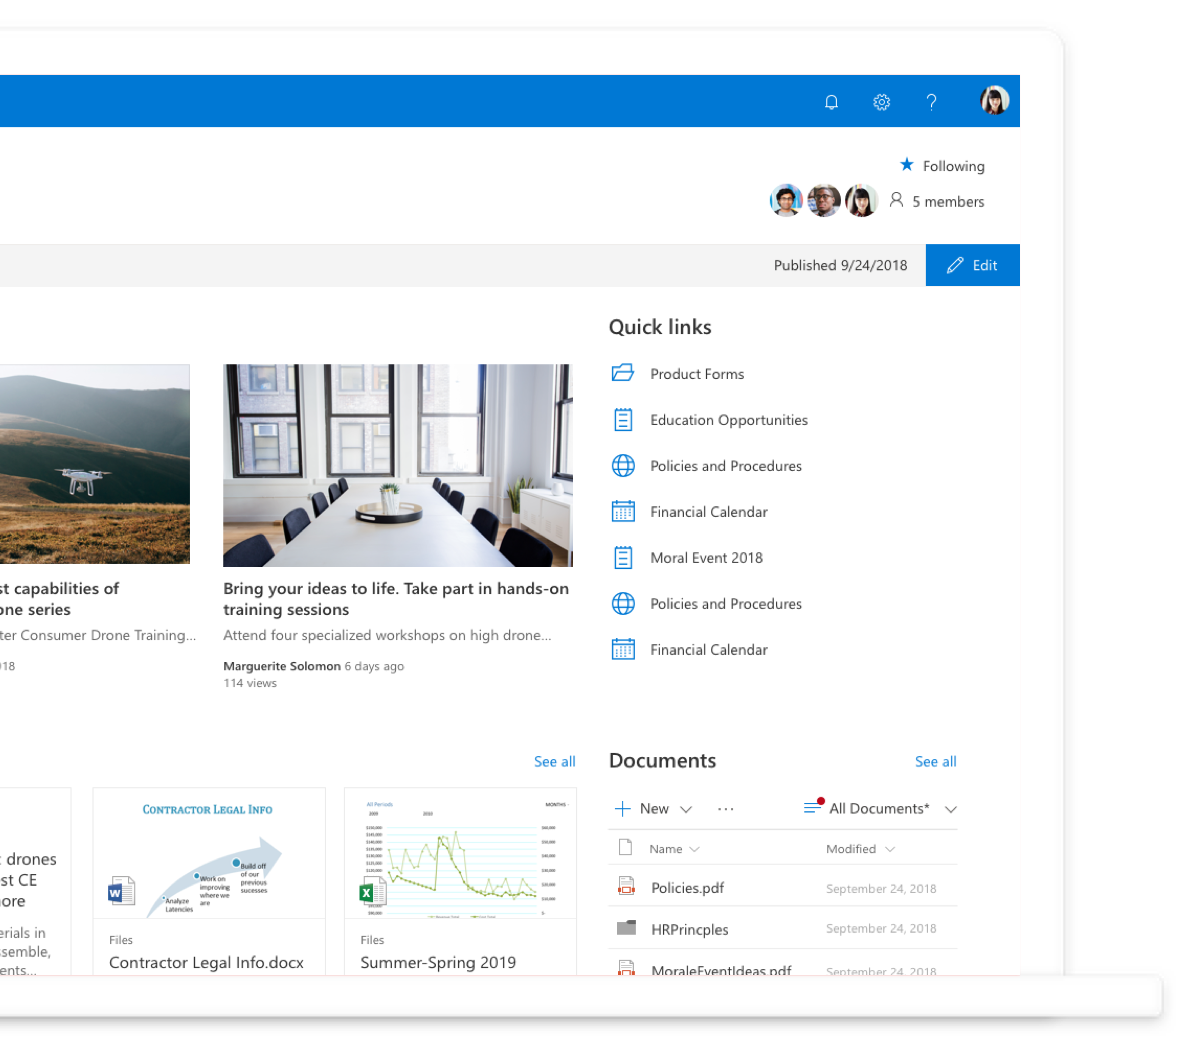
Task: Open the All Documents view dropdown
Action: click(x=880, y=809)
